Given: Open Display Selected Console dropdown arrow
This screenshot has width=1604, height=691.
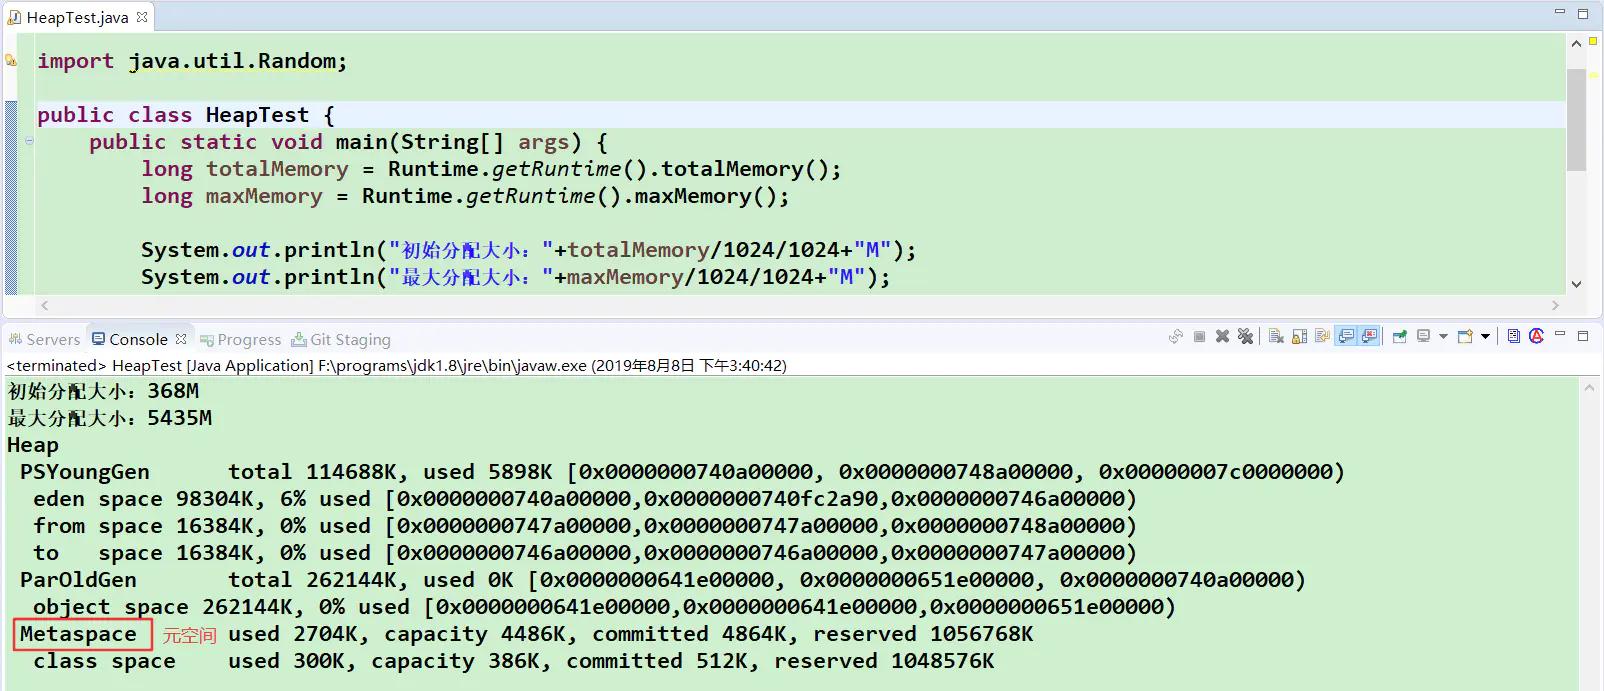Looking at the screenshot, I should click(1443, 337).
